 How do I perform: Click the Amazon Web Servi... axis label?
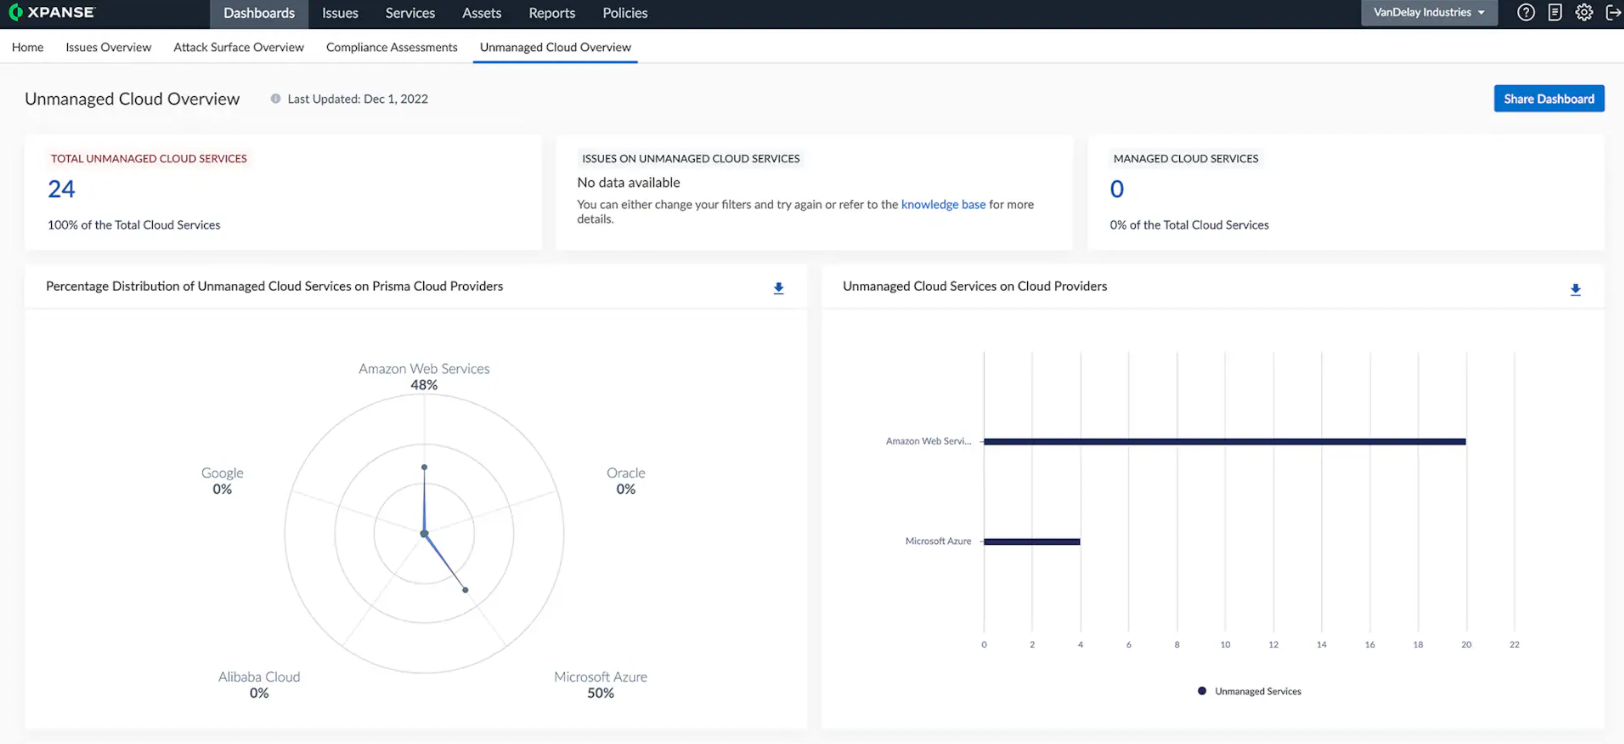coord(928,441)
